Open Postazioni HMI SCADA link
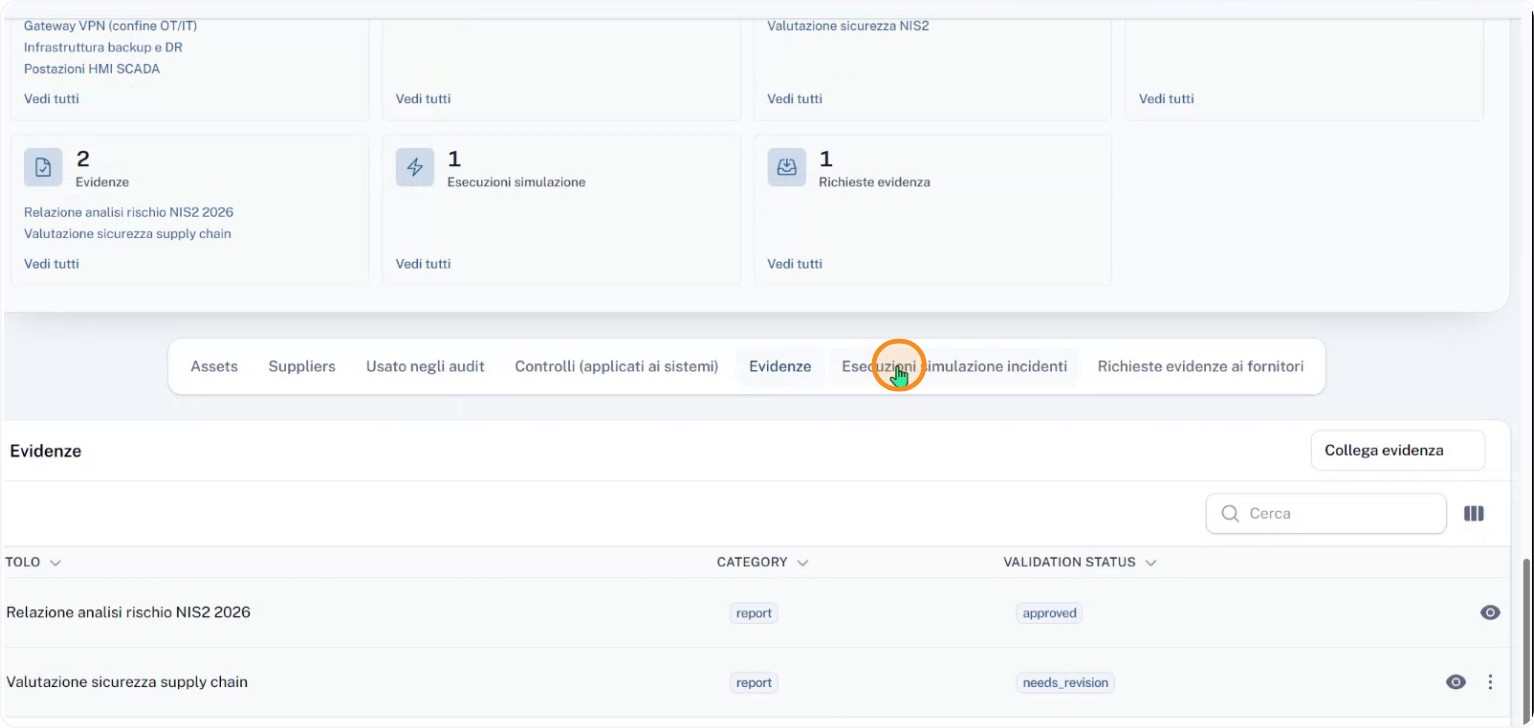 (x=92, y=69)
